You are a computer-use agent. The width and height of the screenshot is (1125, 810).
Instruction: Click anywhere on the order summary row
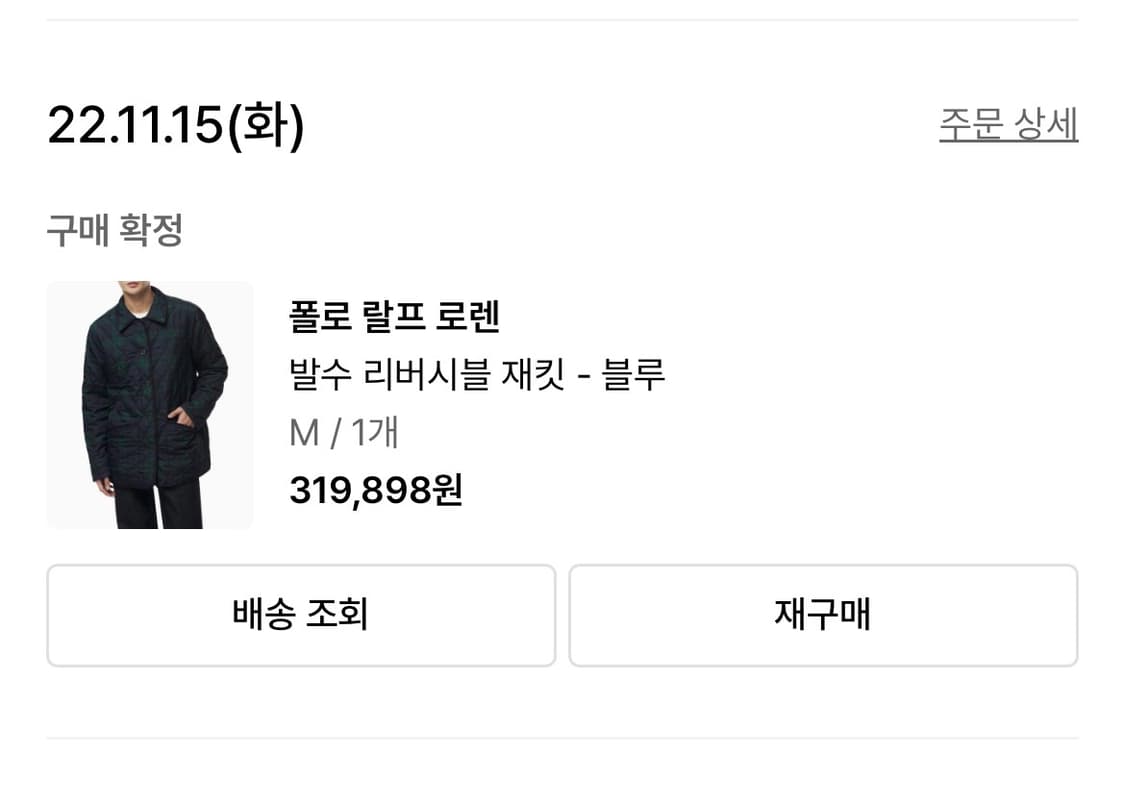(480, 403)
